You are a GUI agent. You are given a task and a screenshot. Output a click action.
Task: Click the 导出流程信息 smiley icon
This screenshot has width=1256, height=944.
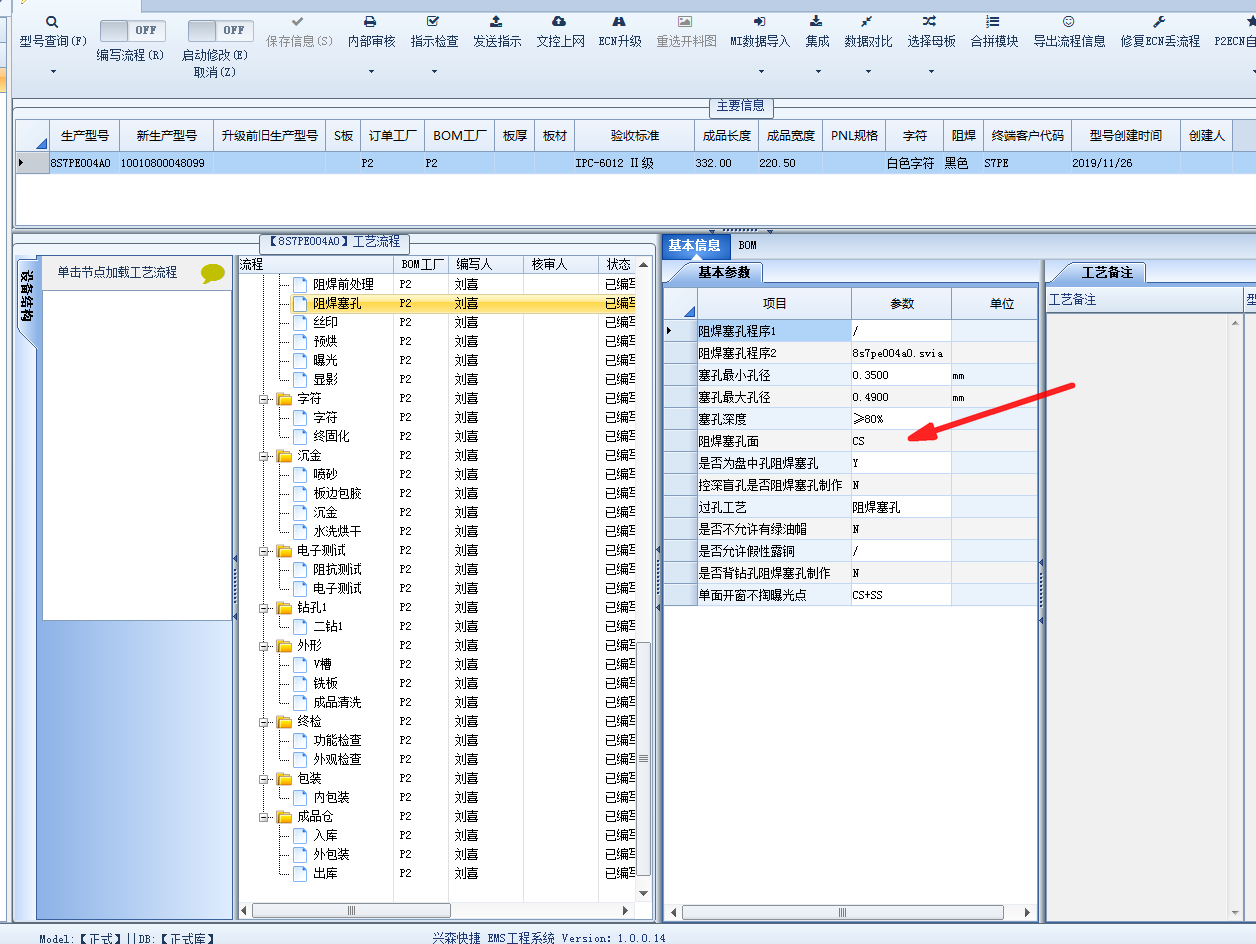coord(1068,21)
